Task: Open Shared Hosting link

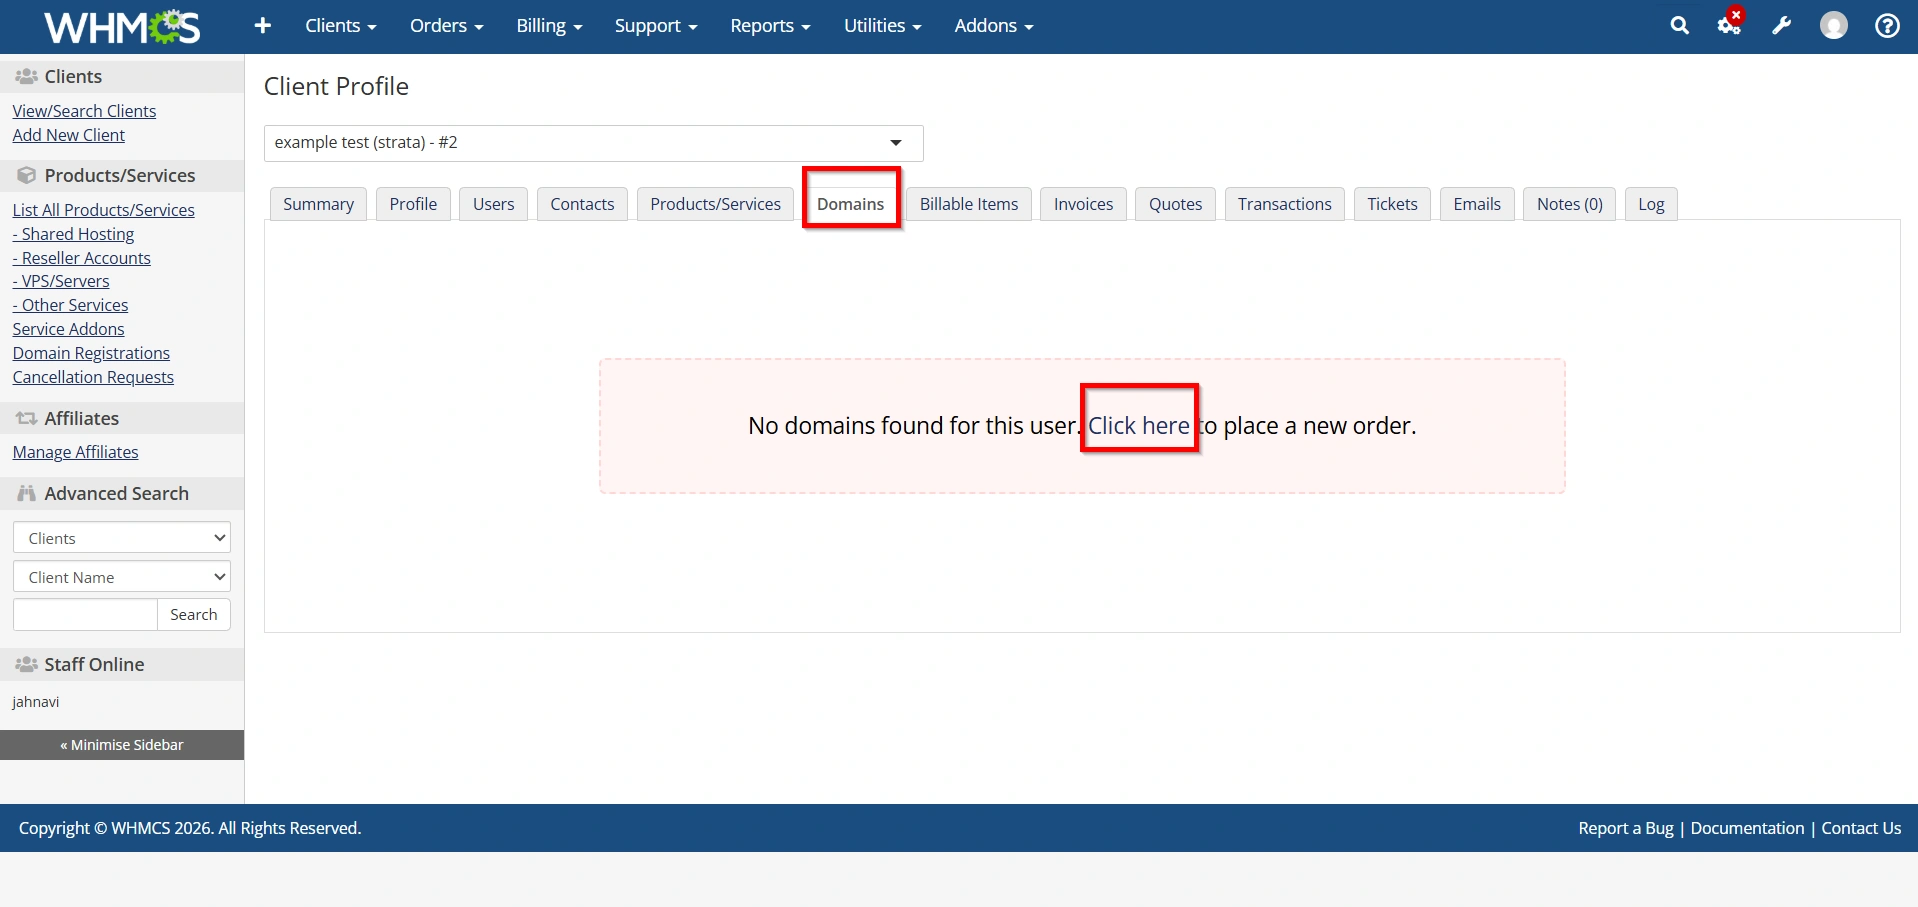Action: pos(73,234)
